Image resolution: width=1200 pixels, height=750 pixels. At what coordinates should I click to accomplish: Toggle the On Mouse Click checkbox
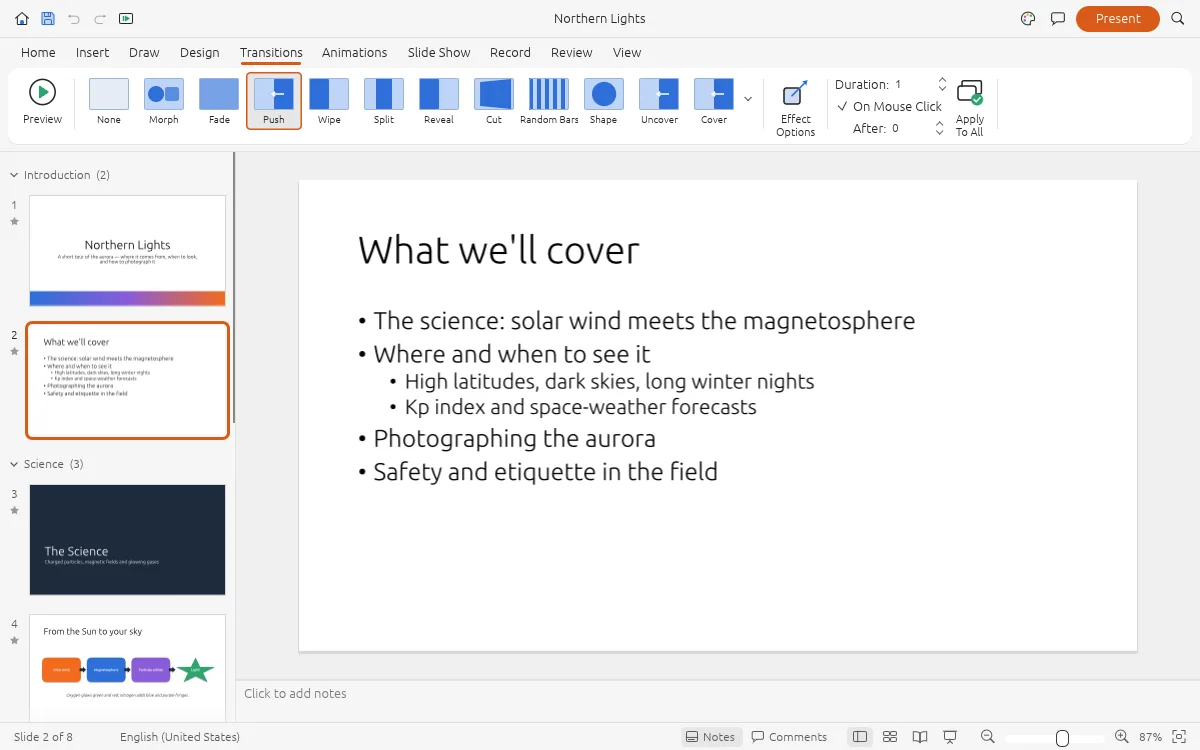[x=889, y=107]
